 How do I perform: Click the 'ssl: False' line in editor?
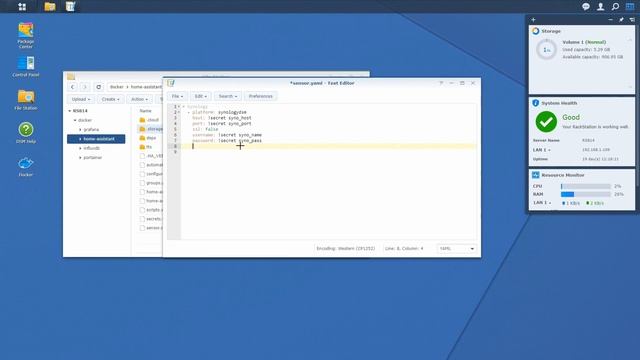pyautogui.click(x=205, y=129)
